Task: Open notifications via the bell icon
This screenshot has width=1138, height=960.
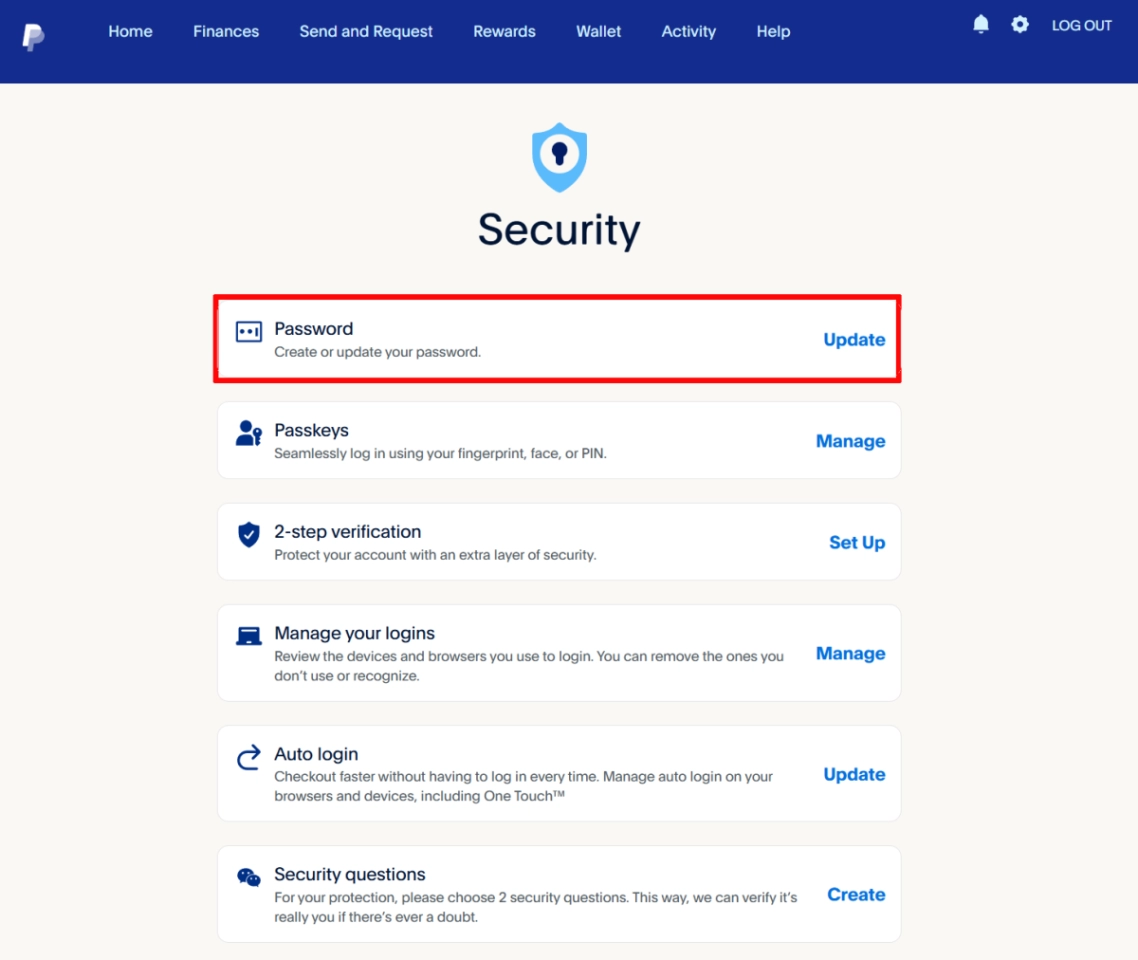Action: (x=980, y=24)
